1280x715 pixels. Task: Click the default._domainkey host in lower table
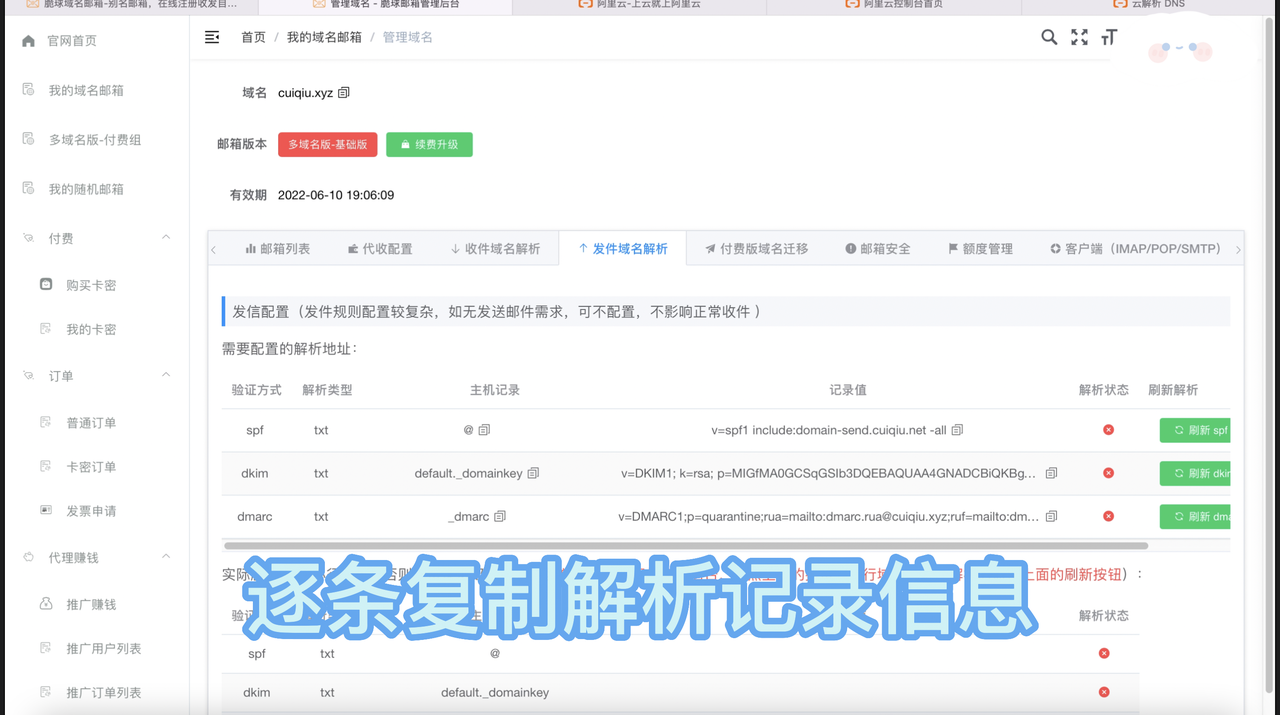click(495, 692)
